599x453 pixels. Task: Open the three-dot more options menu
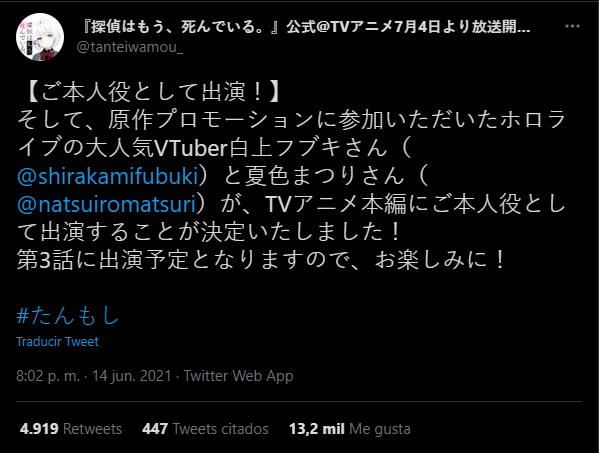(x=572, y=26)
